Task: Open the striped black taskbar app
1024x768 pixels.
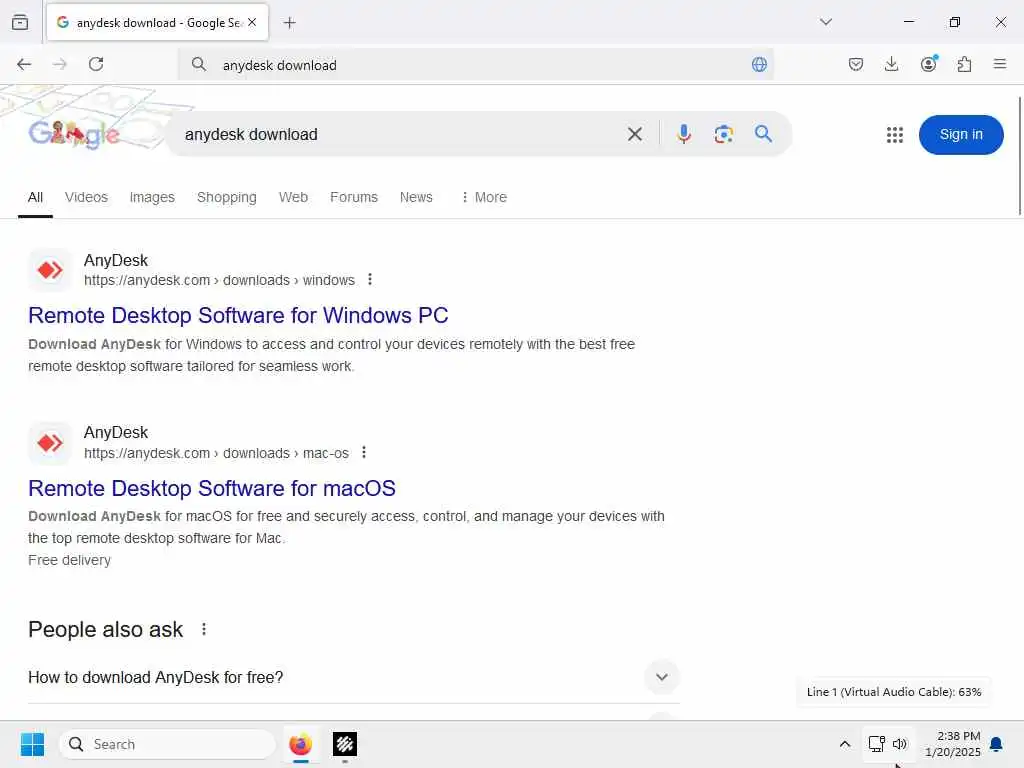Action: [345, 744]
